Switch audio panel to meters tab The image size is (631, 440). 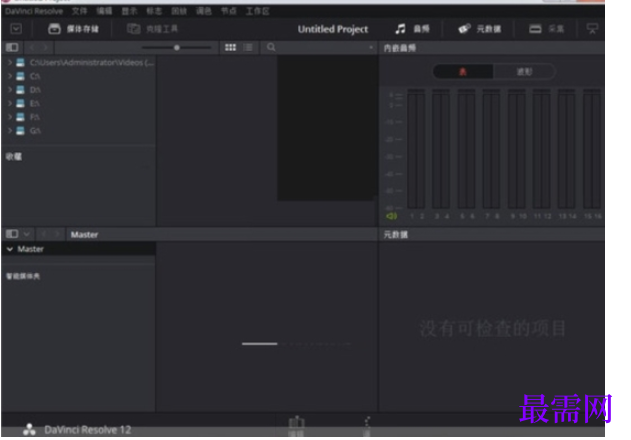[x=463, y=72]
